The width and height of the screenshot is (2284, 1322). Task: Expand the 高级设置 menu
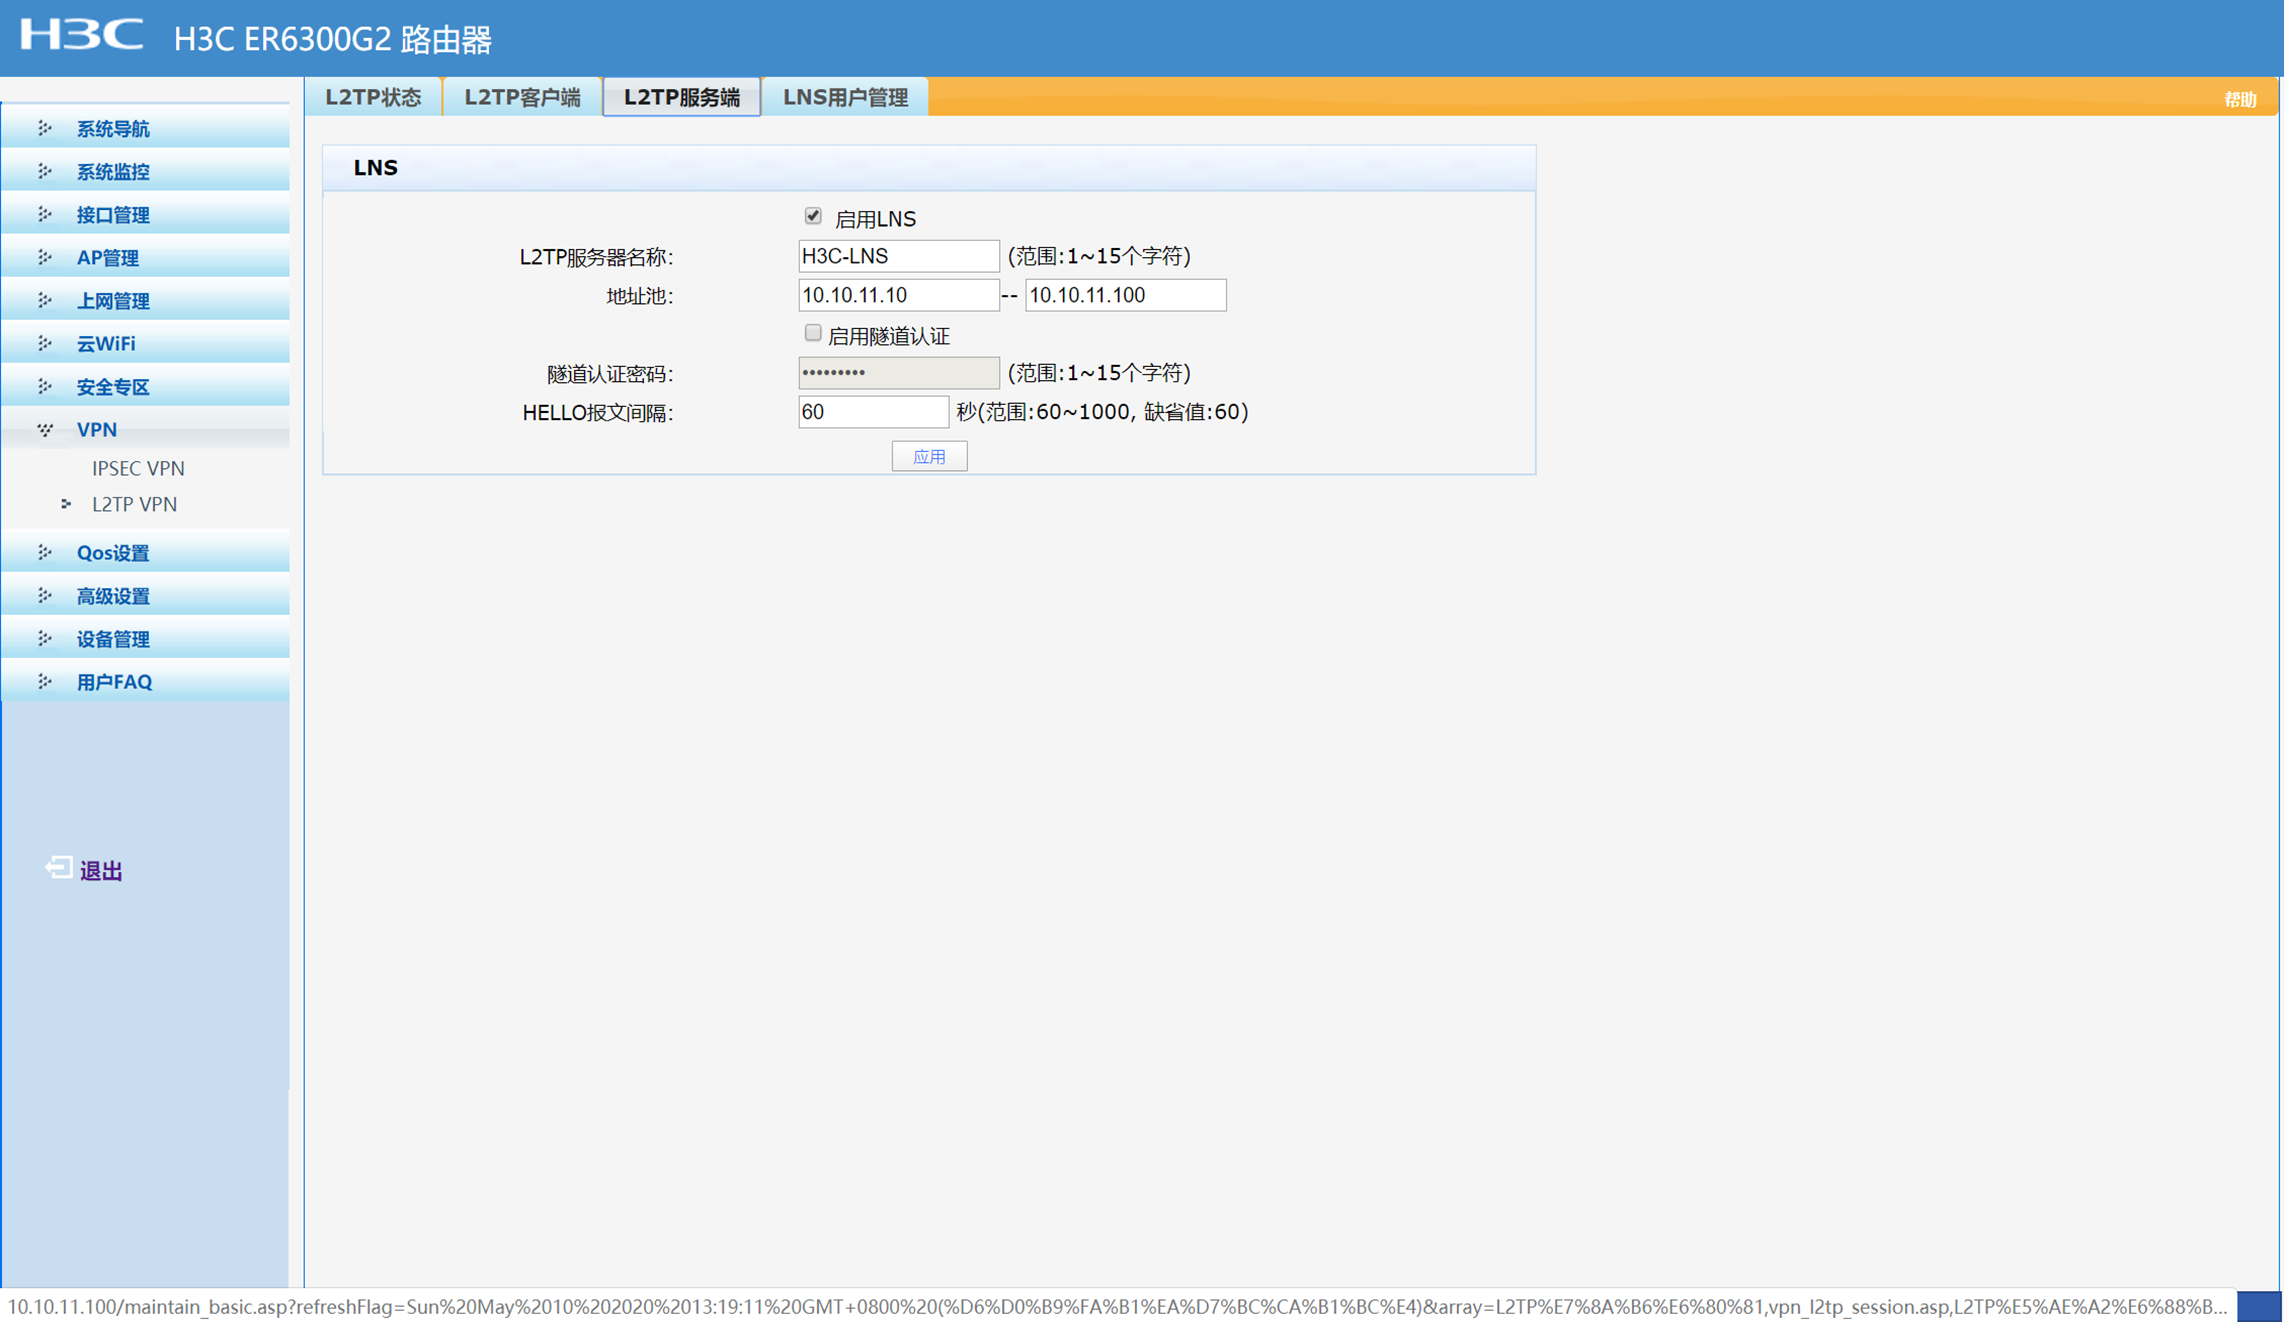[113, 595]
